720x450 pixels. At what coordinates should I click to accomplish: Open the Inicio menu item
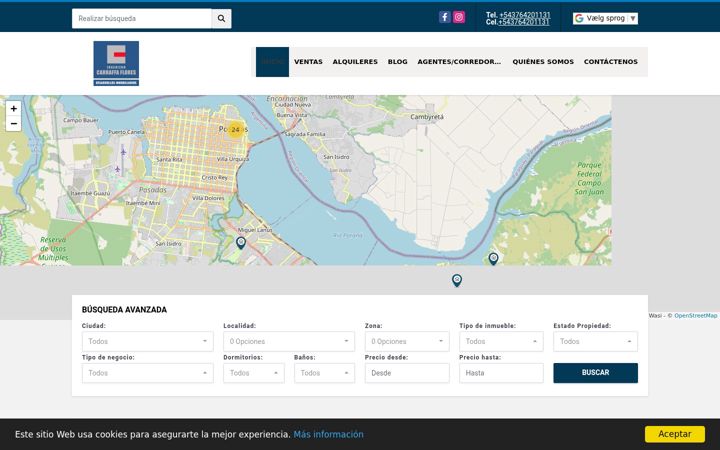272,62
